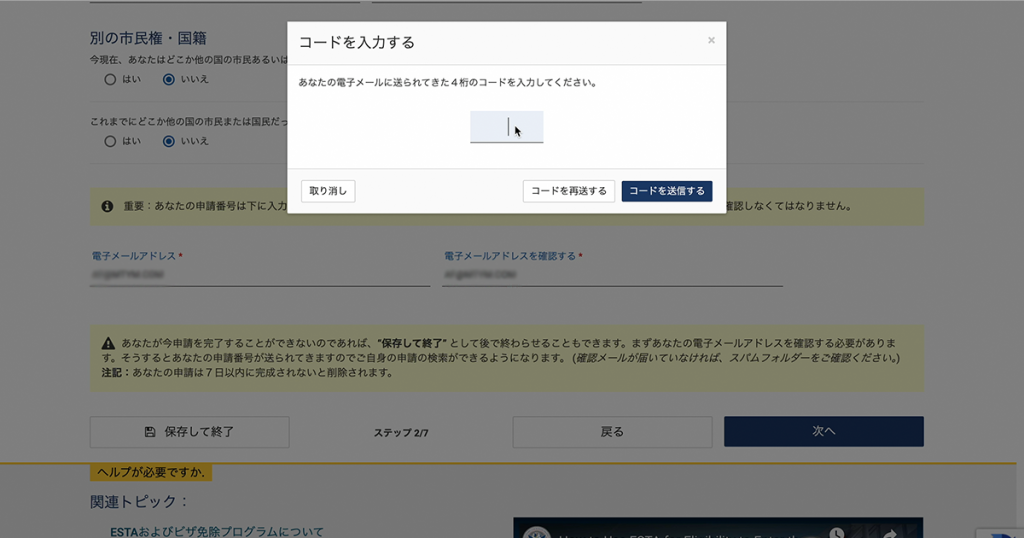Click the 4-digit code input field

506,127
